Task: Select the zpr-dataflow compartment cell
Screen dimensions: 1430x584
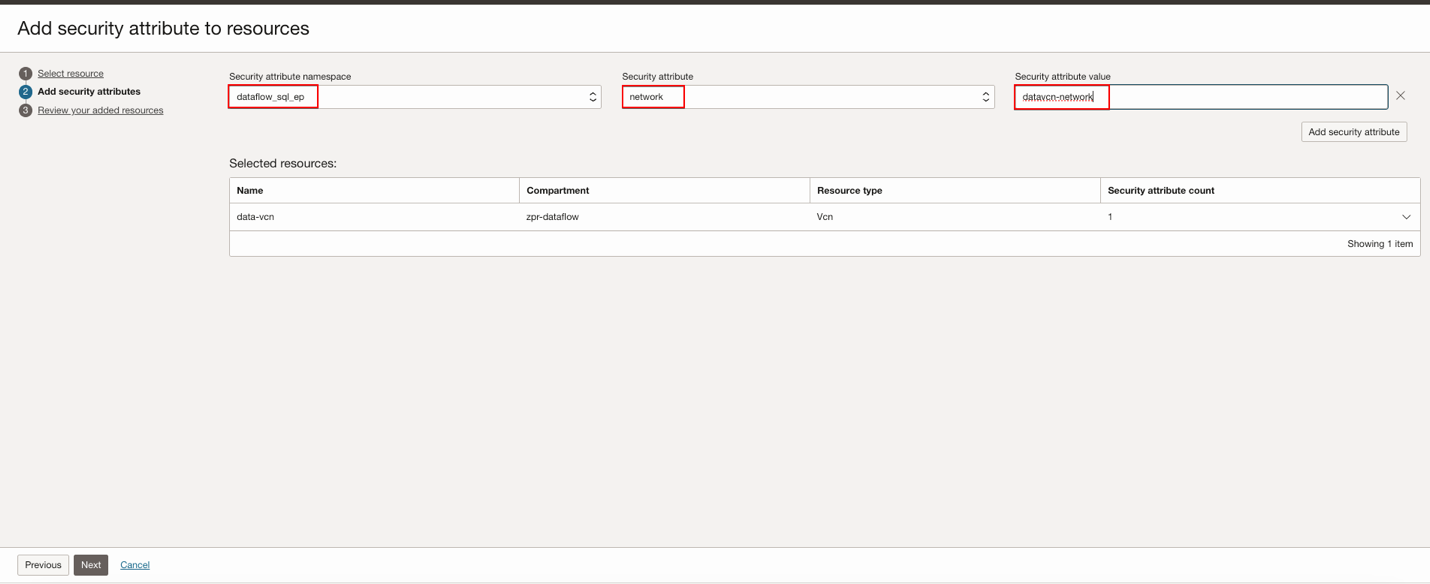Action: point(664,217)
